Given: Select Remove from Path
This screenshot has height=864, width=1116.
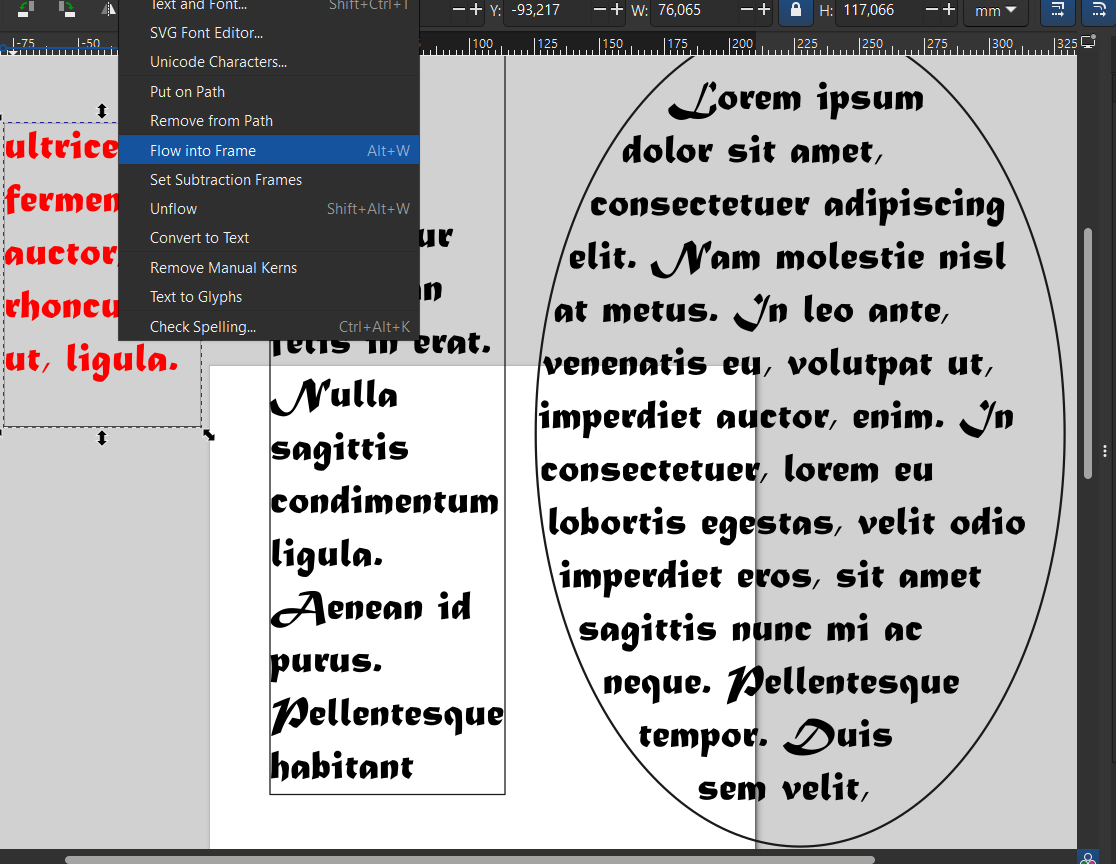Looking at the screenshot, I should point(269,121).
